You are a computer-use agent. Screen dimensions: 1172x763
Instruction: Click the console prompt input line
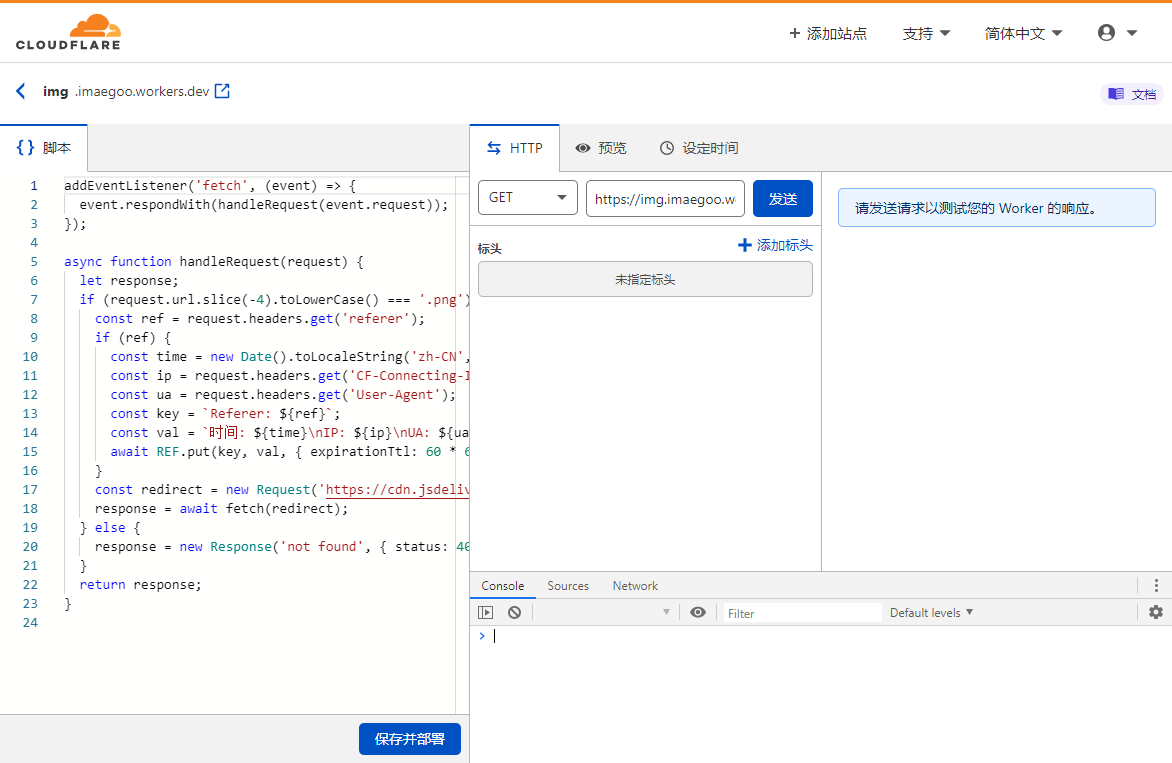821,636
